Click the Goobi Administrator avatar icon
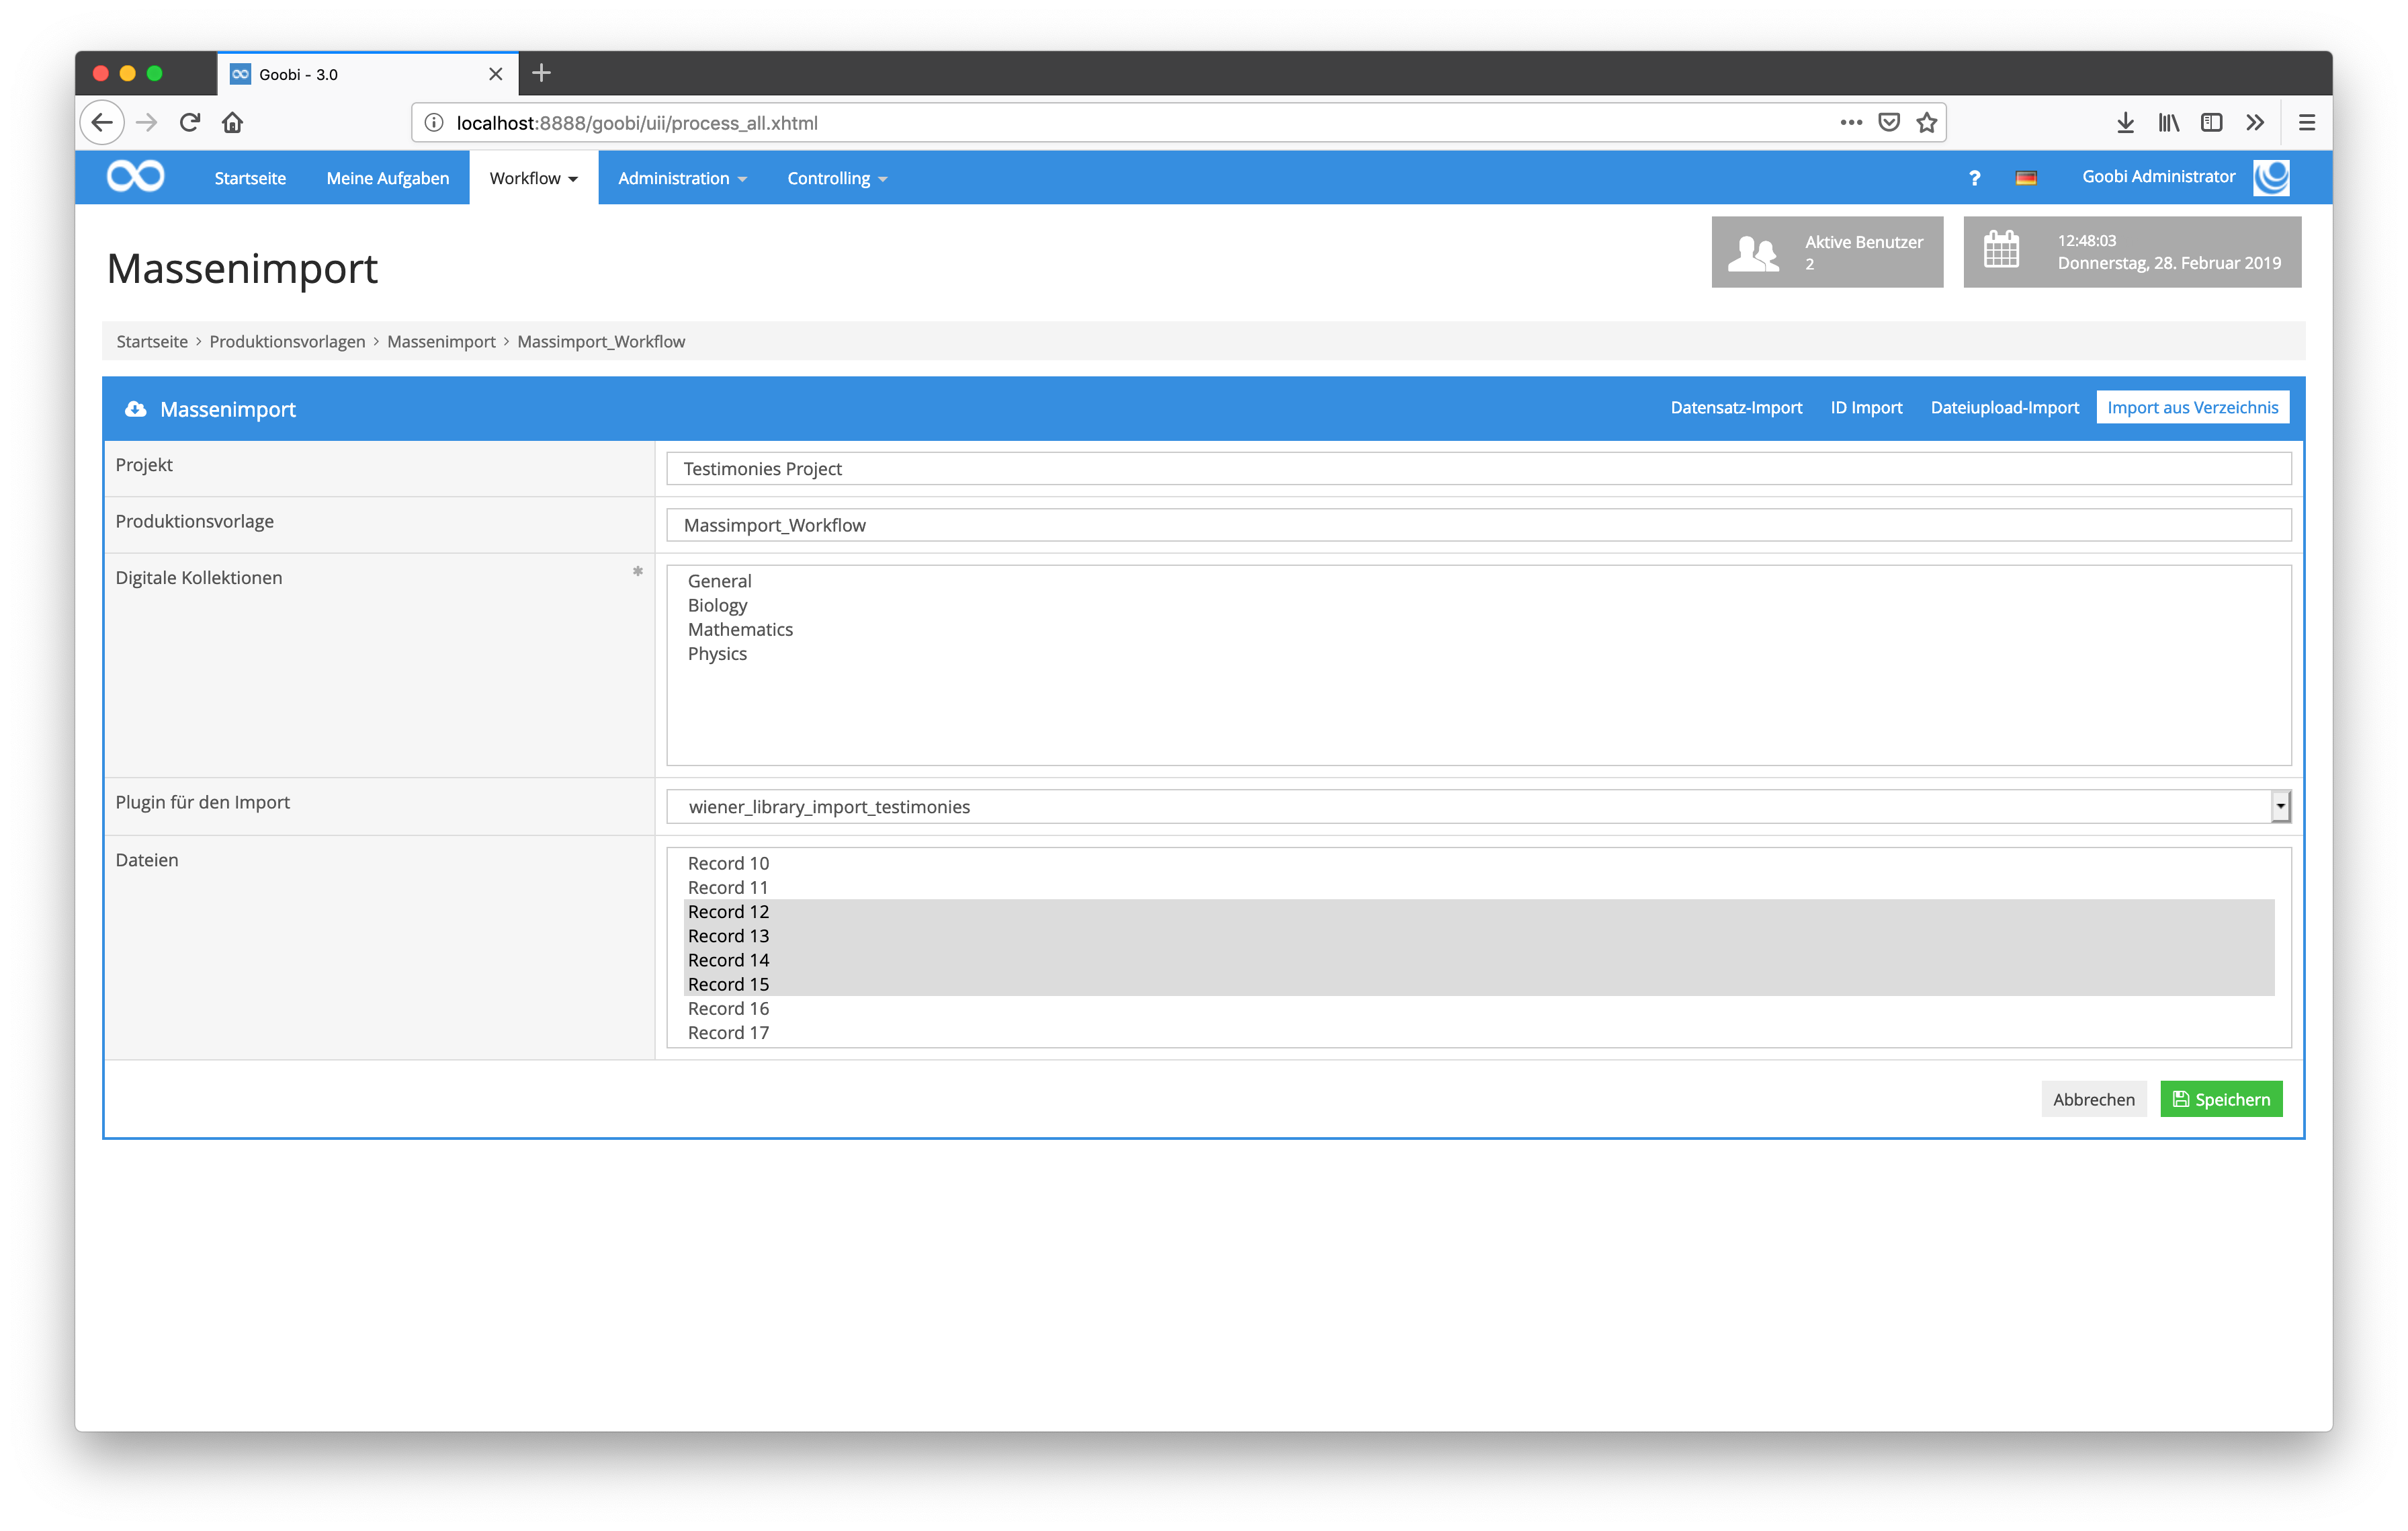2408x1531 pixels. [2271, 177]
